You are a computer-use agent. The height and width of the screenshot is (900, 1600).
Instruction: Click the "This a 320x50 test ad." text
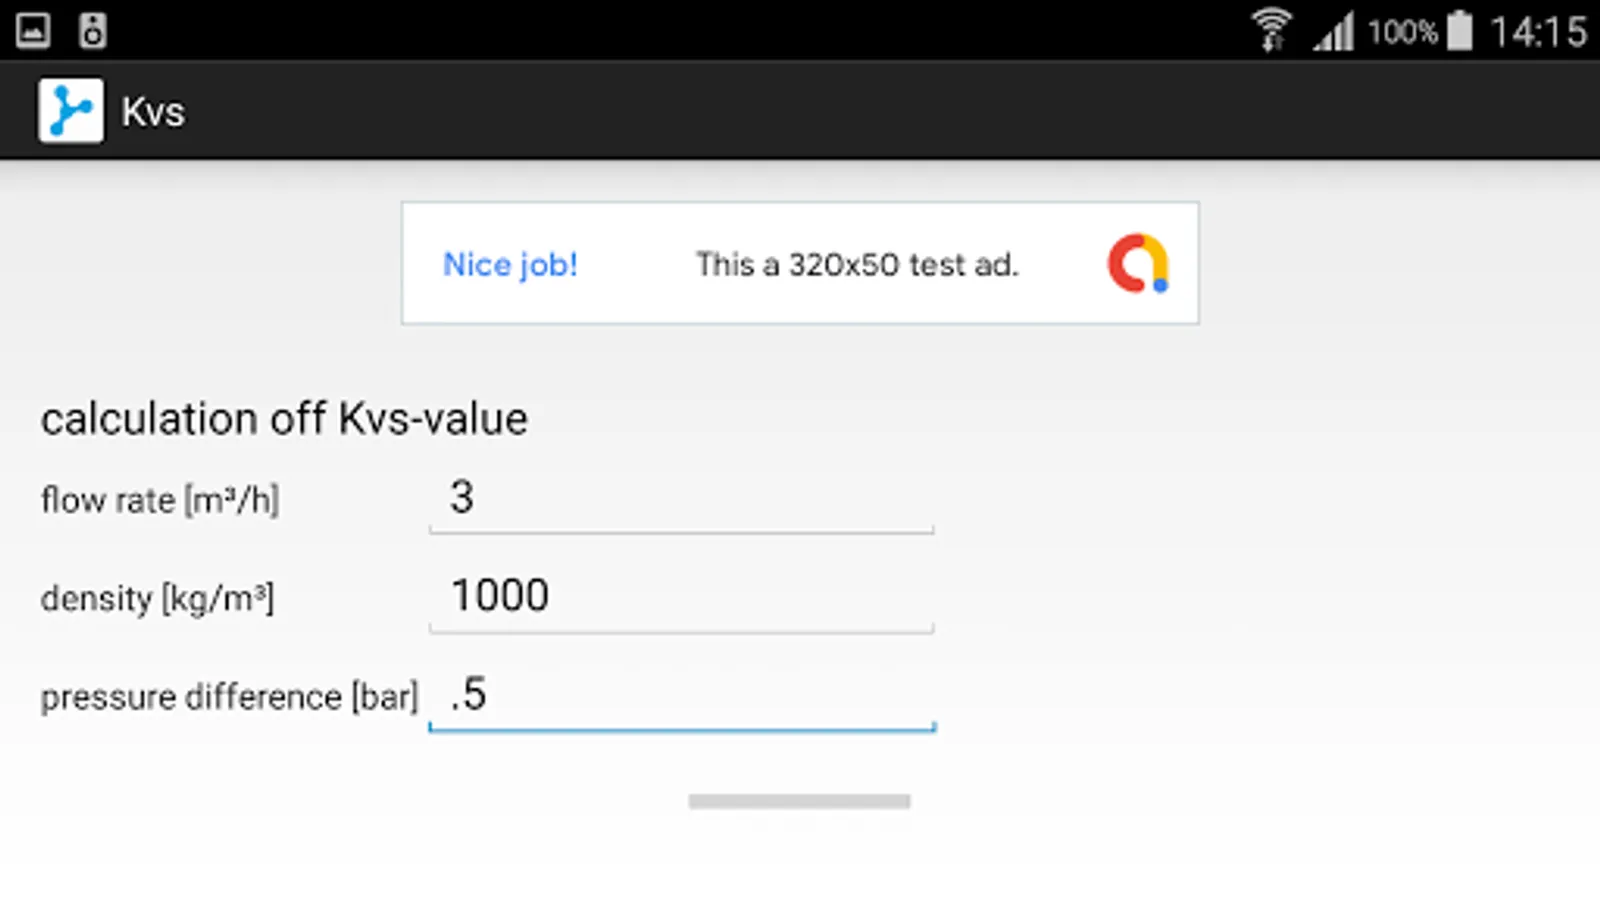(x=857, y=265)
